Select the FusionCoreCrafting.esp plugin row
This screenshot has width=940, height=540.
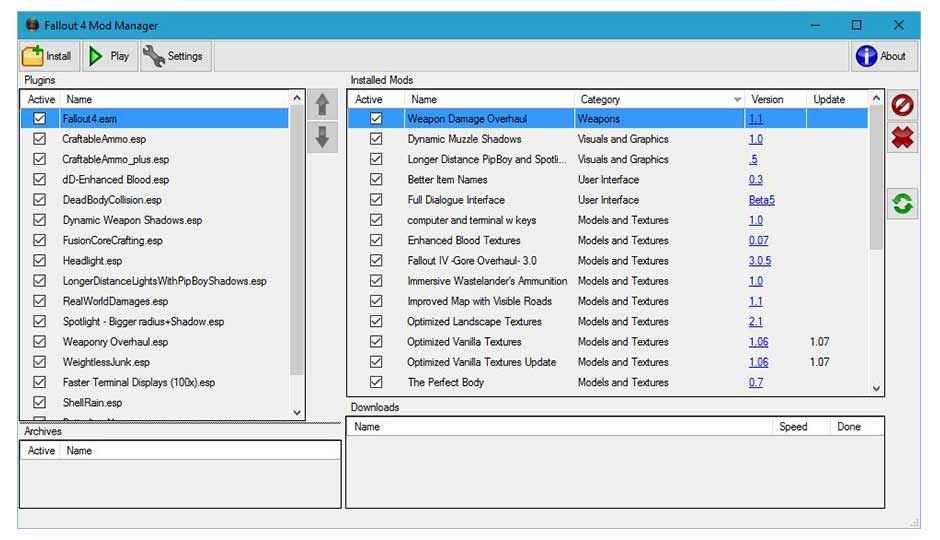point(155,240)
